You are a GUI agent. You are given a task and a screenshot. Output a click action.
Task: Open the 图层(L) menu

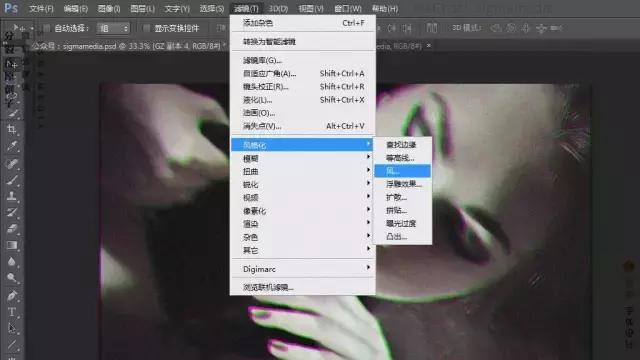(142, 8)
